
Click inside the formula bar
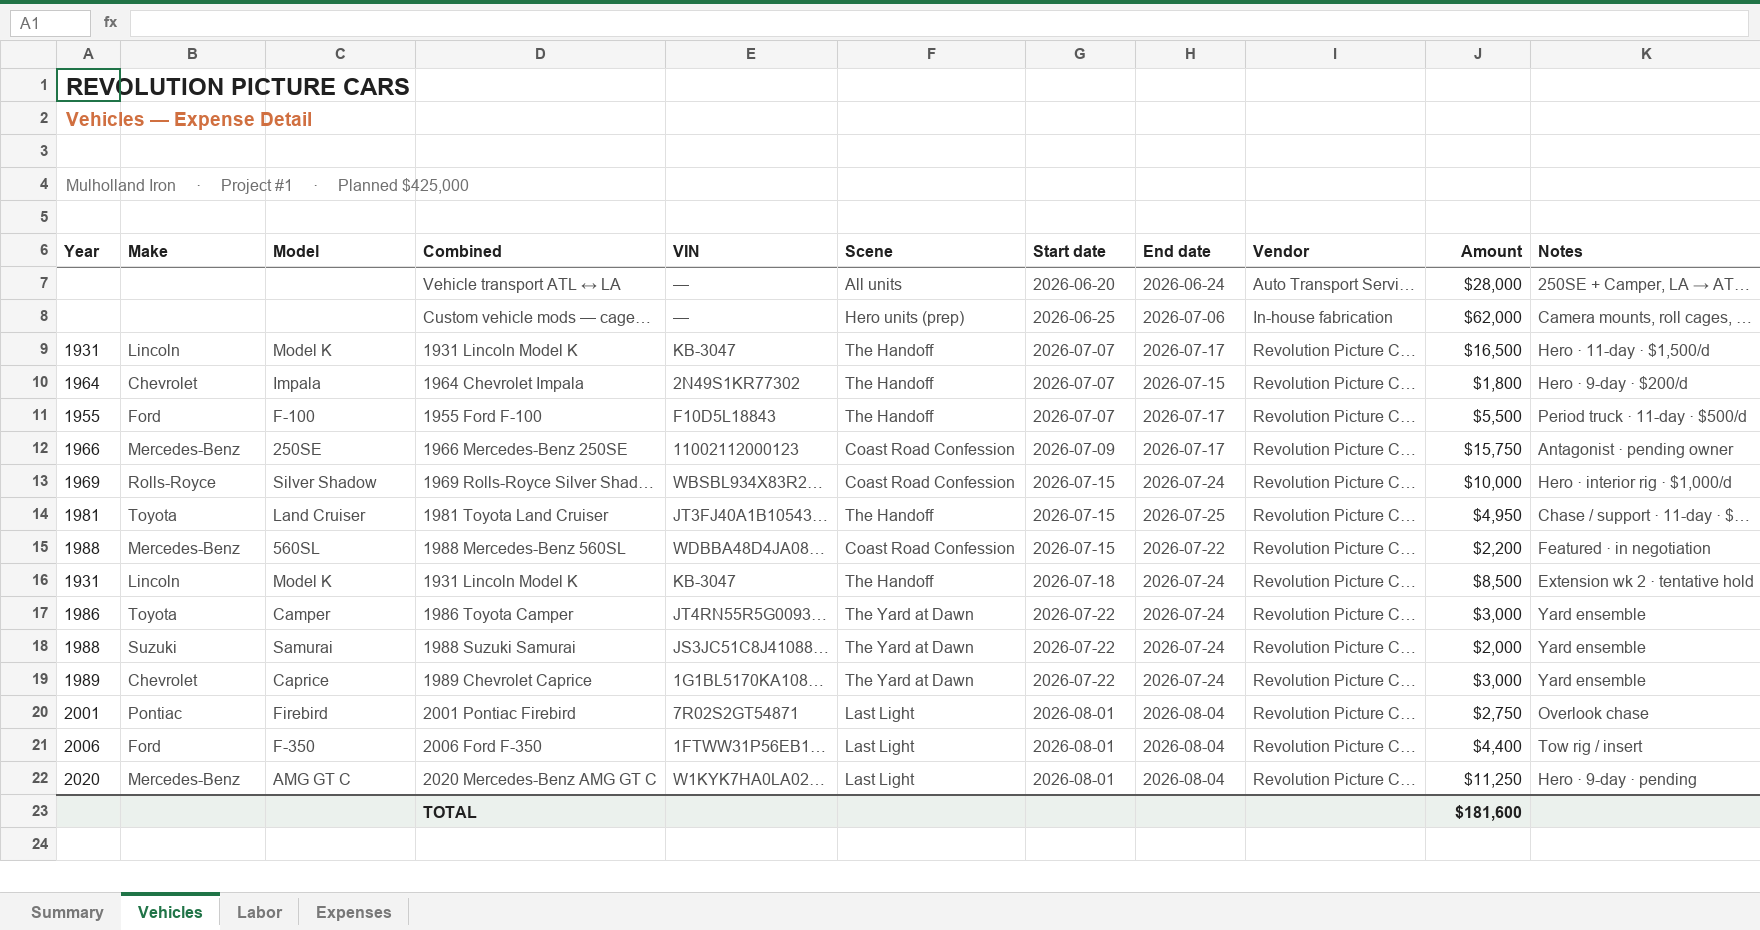pyautogui.click(x=938, y=23)
